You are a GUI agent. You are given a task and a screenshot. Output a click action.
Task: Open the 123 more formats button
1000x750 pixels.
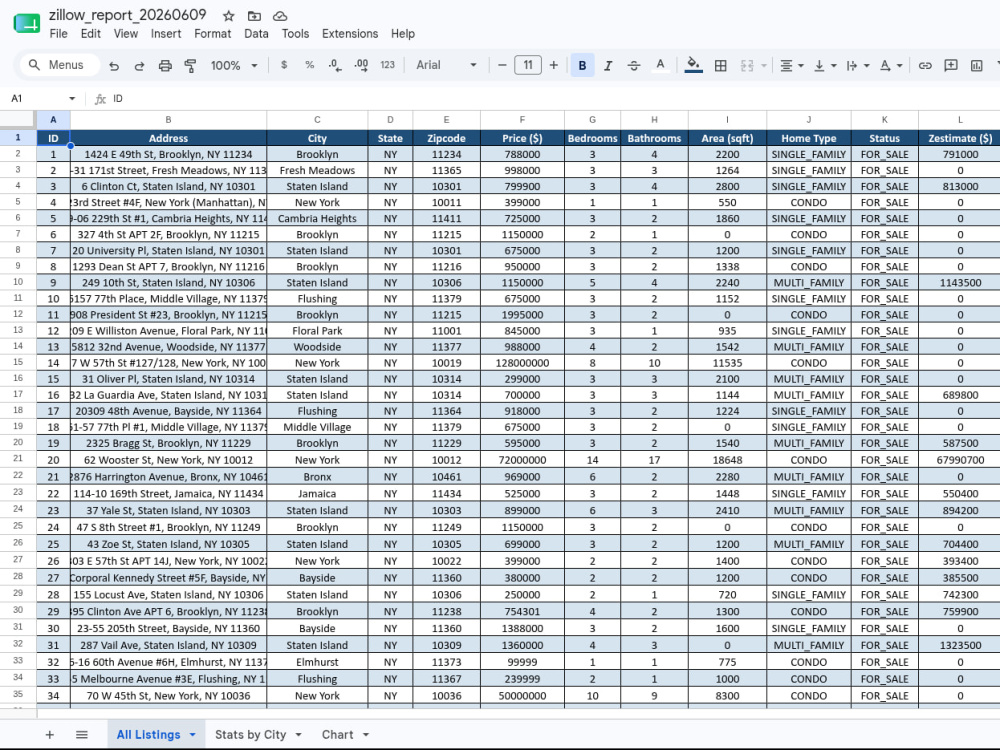pos(387,65)
